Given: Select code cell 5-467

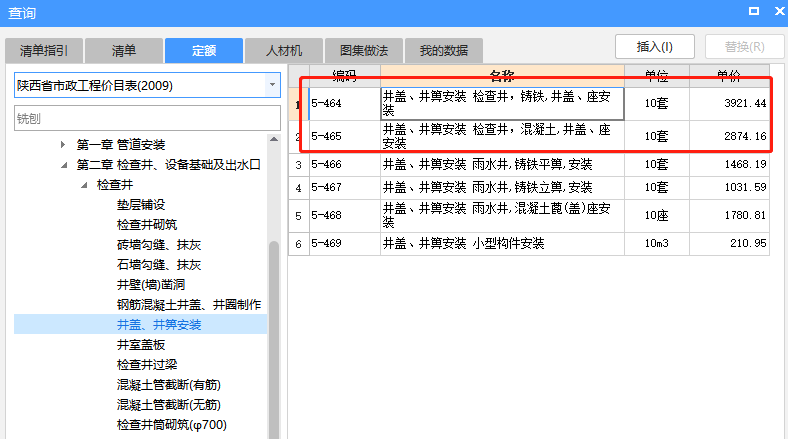Looking at the screenshot, I should (345, 187).
